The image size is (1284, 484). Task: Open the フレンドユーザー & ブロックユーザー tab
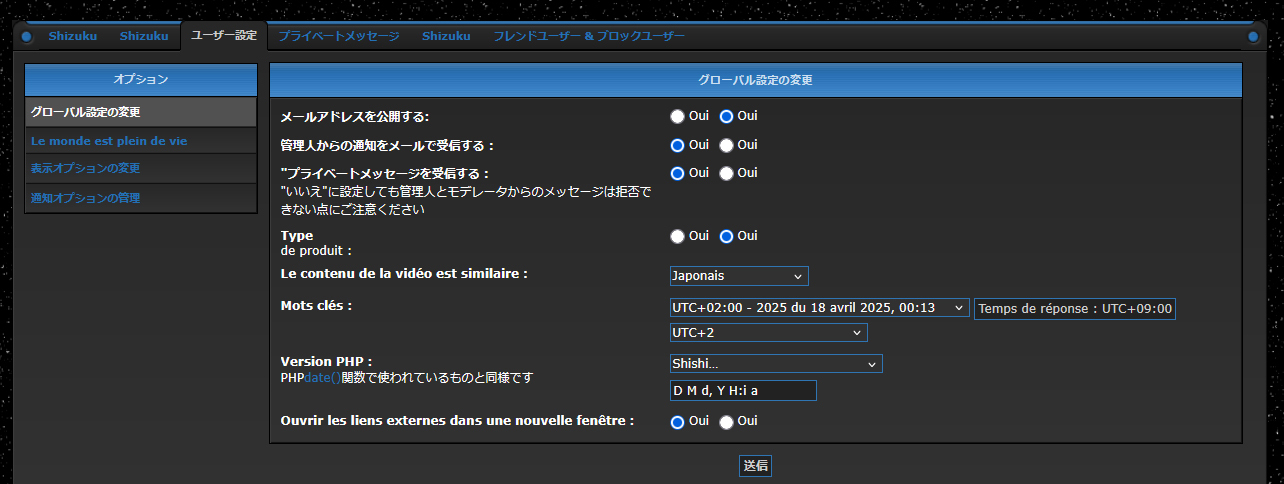click(x=589, y=36)
